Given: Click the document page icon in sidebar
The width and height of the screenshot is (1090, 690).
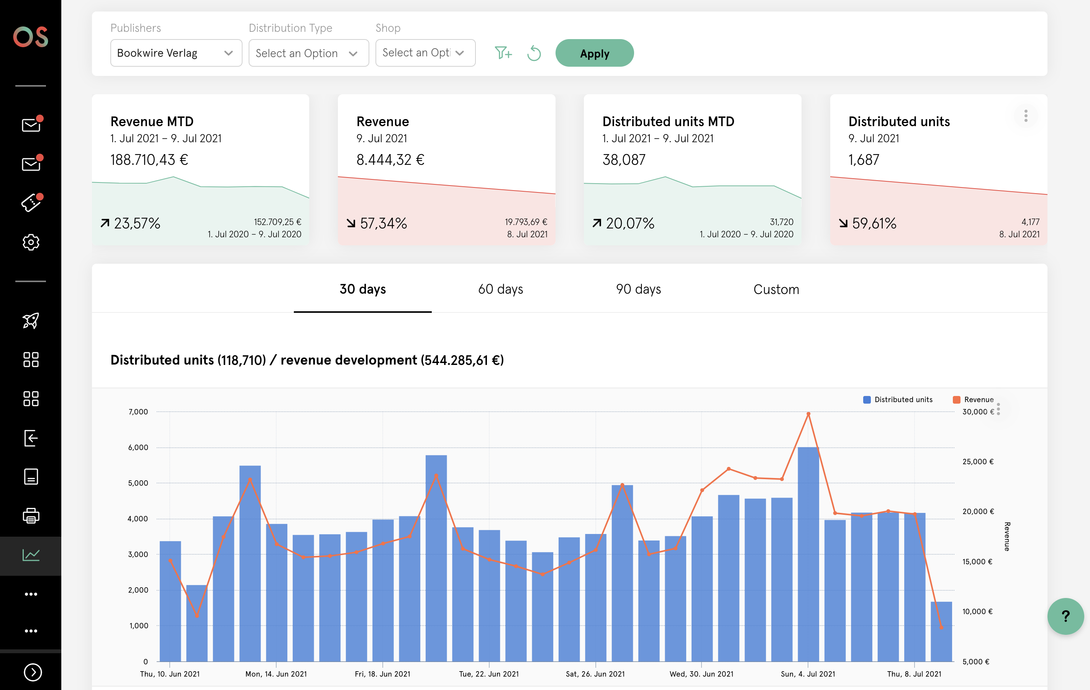Looking at the screenshot, I should [31, 477].
